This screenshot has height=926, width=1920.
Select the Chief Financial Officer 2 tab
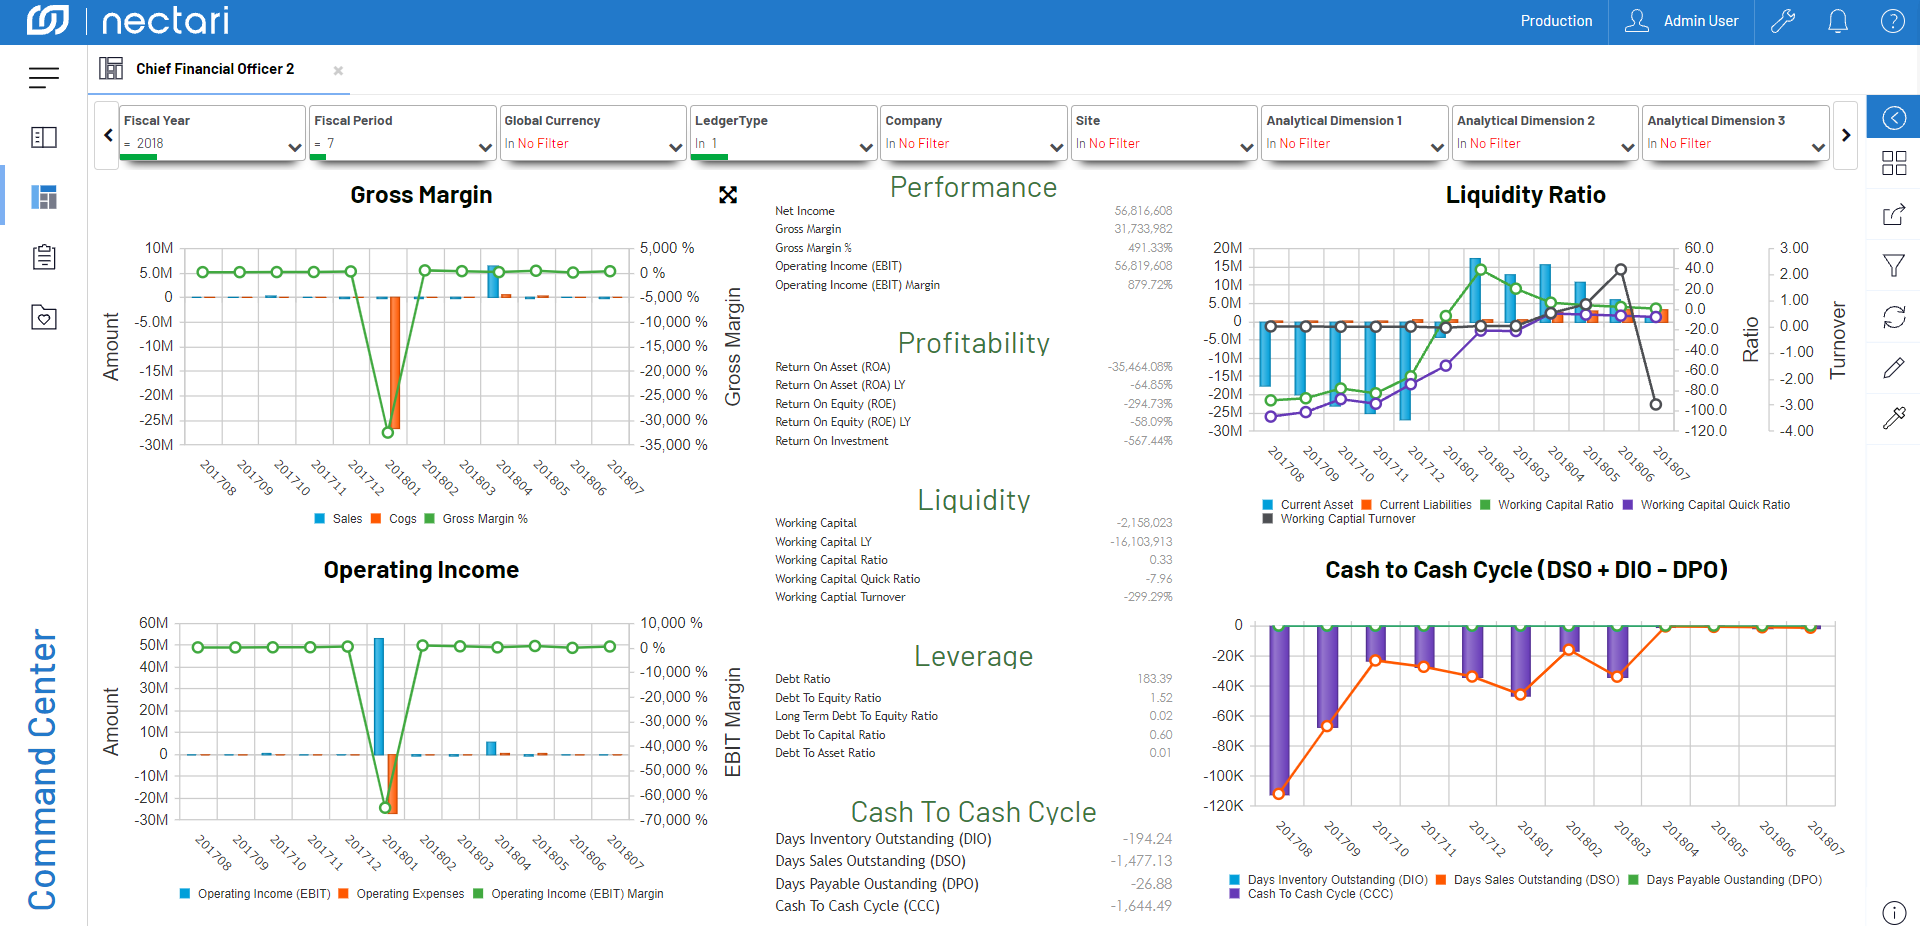214,69
